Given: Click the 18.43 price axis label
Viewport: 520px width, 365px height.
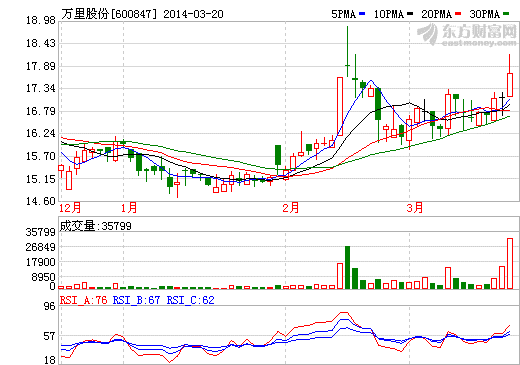Looking at the screenshot, I should (x=41, y=43).
